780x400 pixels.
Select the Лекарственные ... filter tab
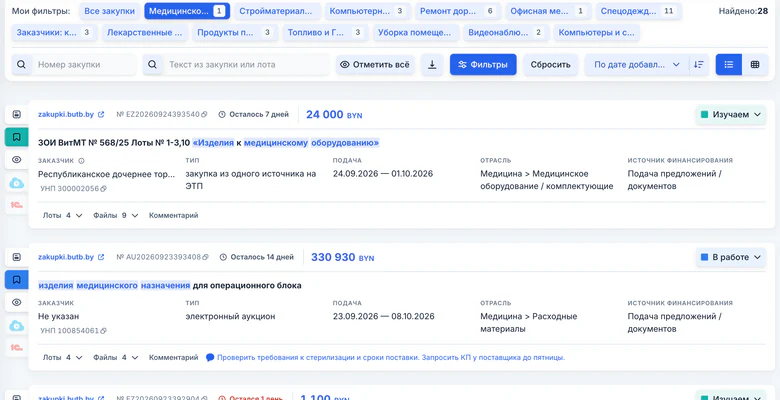pyautogui.click(x=145, y=32)
